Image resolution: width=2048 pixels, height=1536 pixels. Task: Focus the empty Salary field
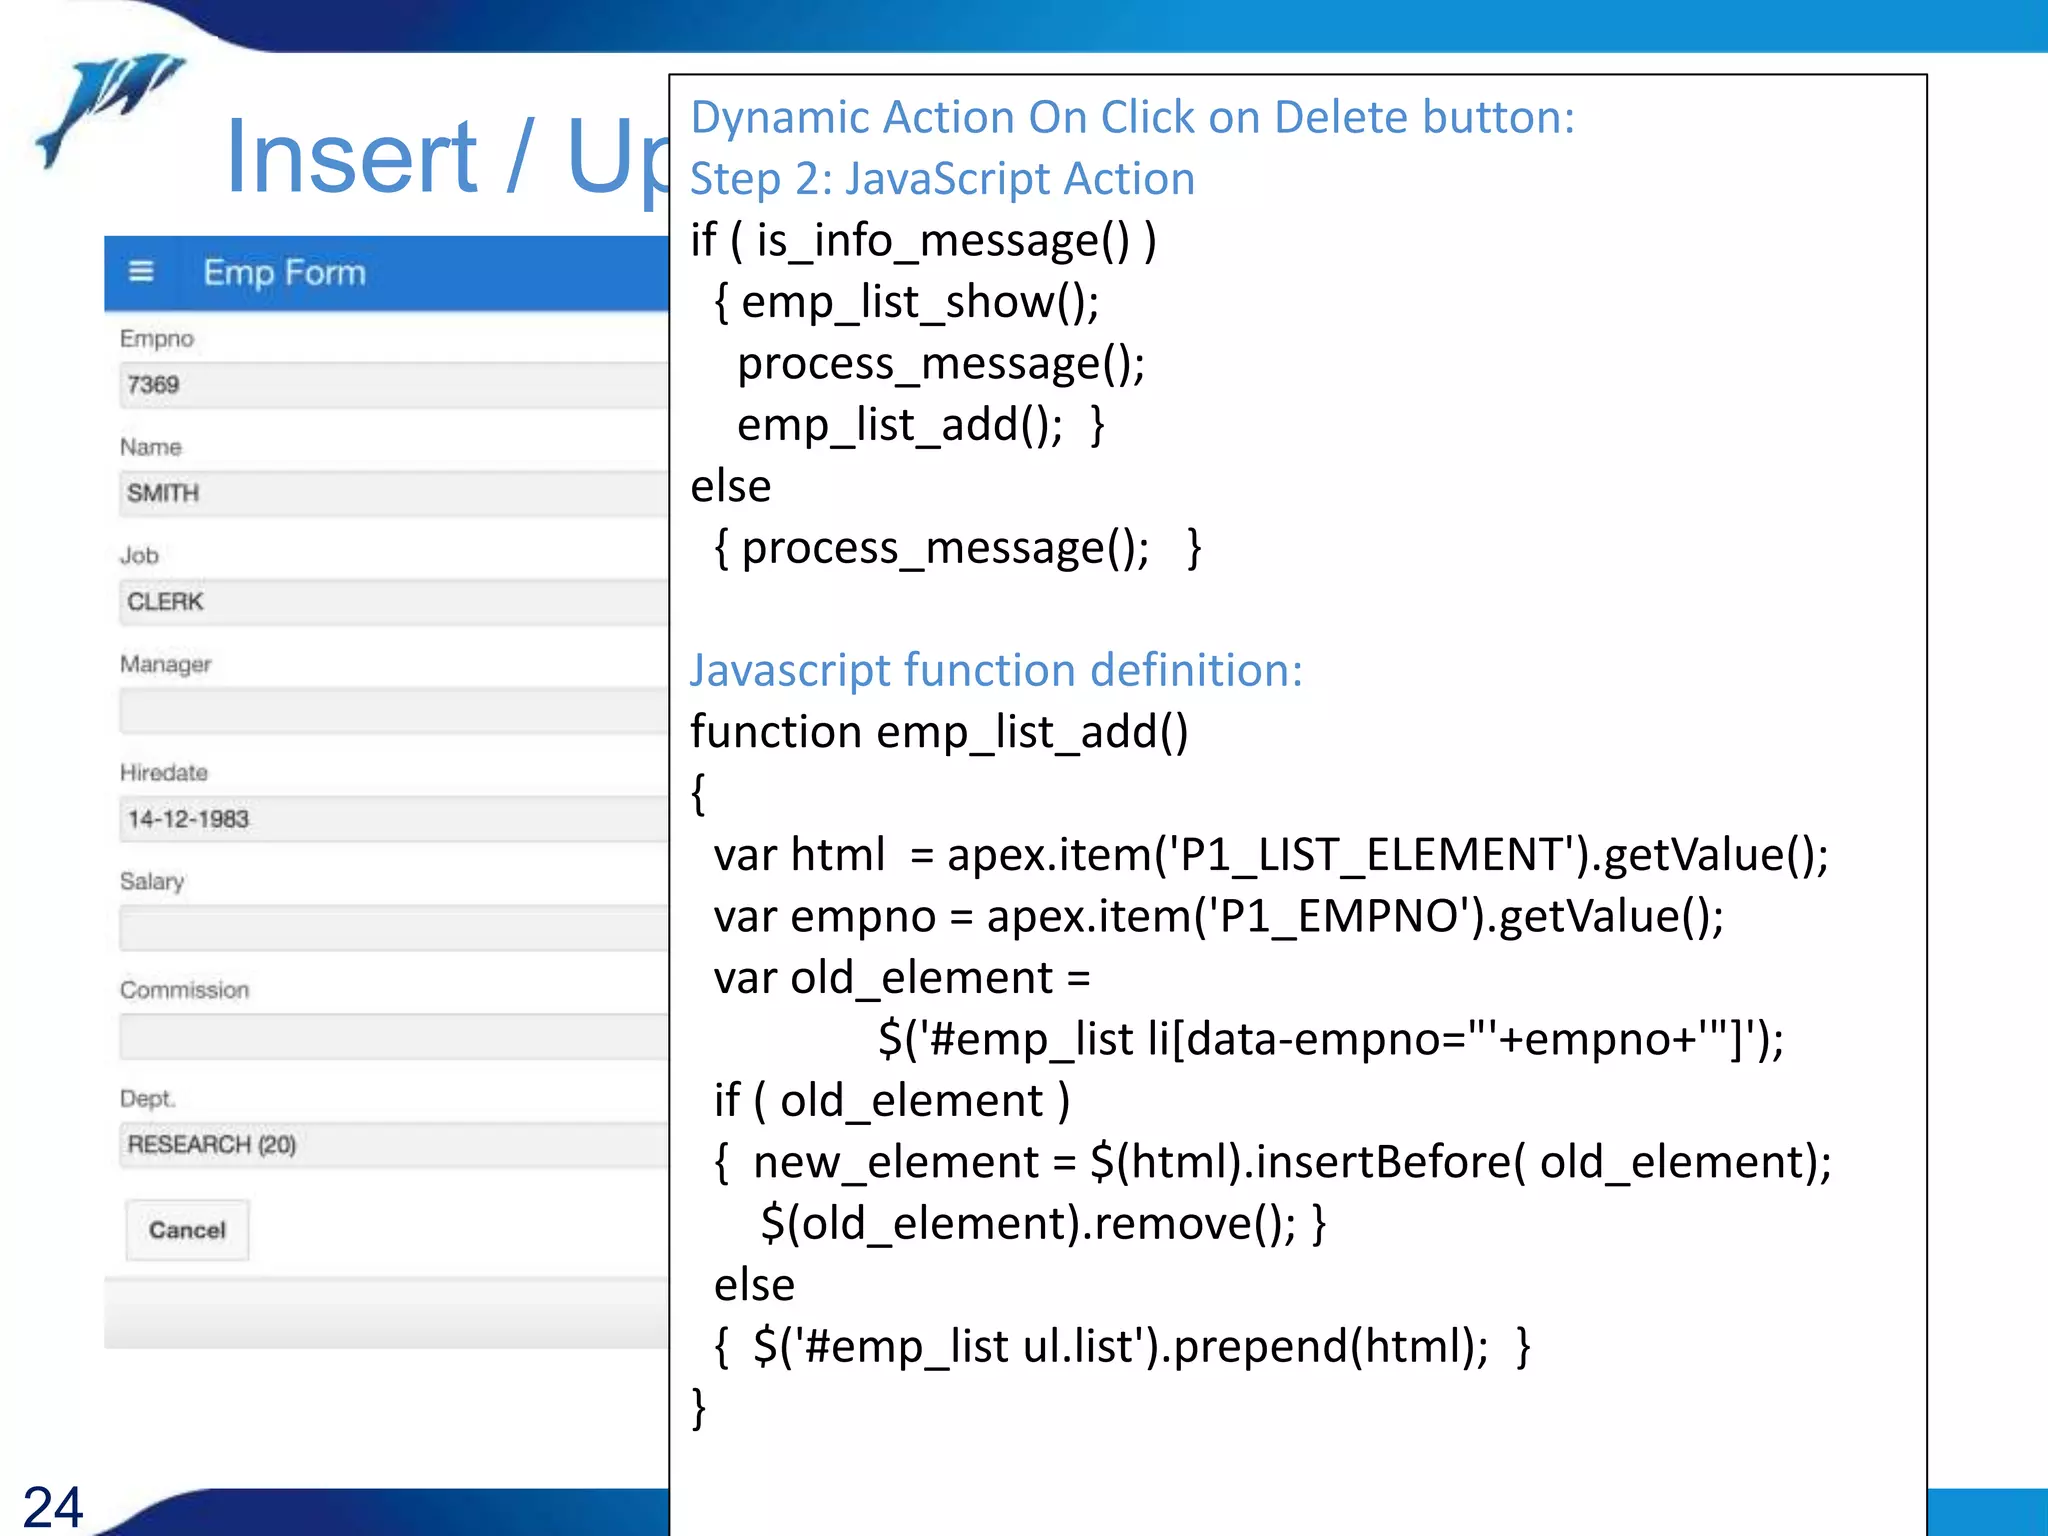(x=392, y=928)
